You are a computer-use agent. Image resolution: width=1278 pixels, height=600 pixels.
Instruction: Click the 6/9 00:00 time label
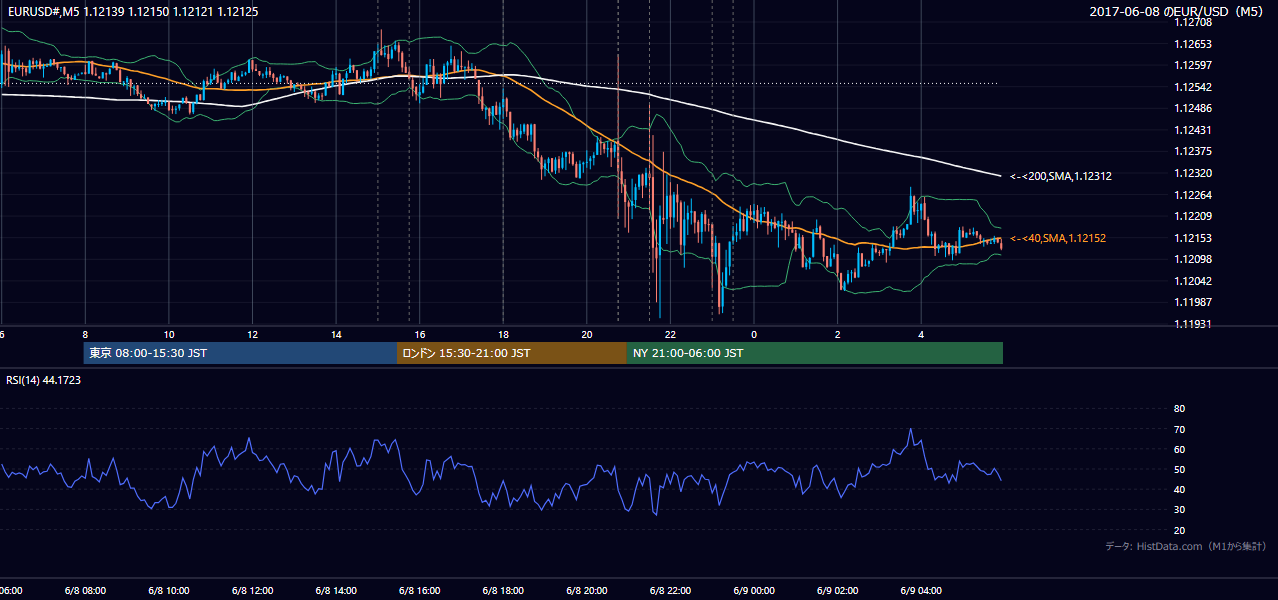[754, 590]
